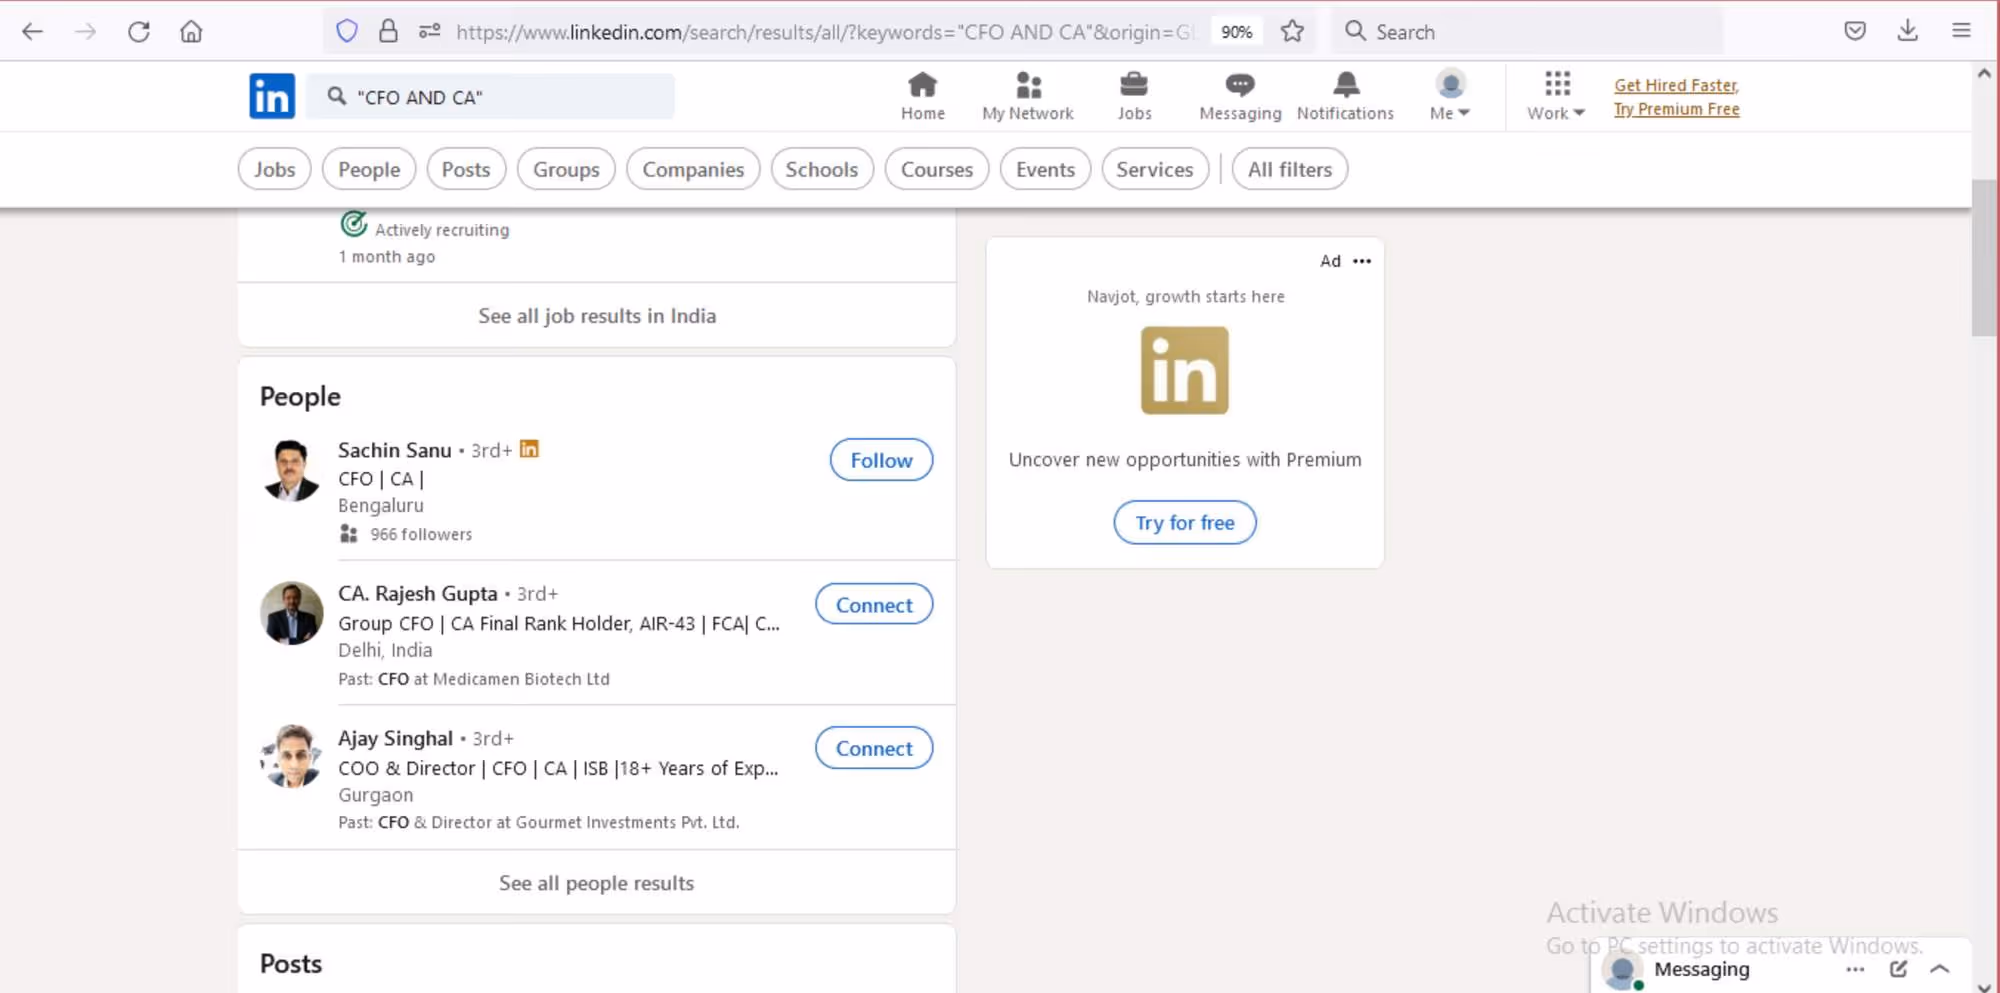Click the browser Search field

(x=1528, y=31)
